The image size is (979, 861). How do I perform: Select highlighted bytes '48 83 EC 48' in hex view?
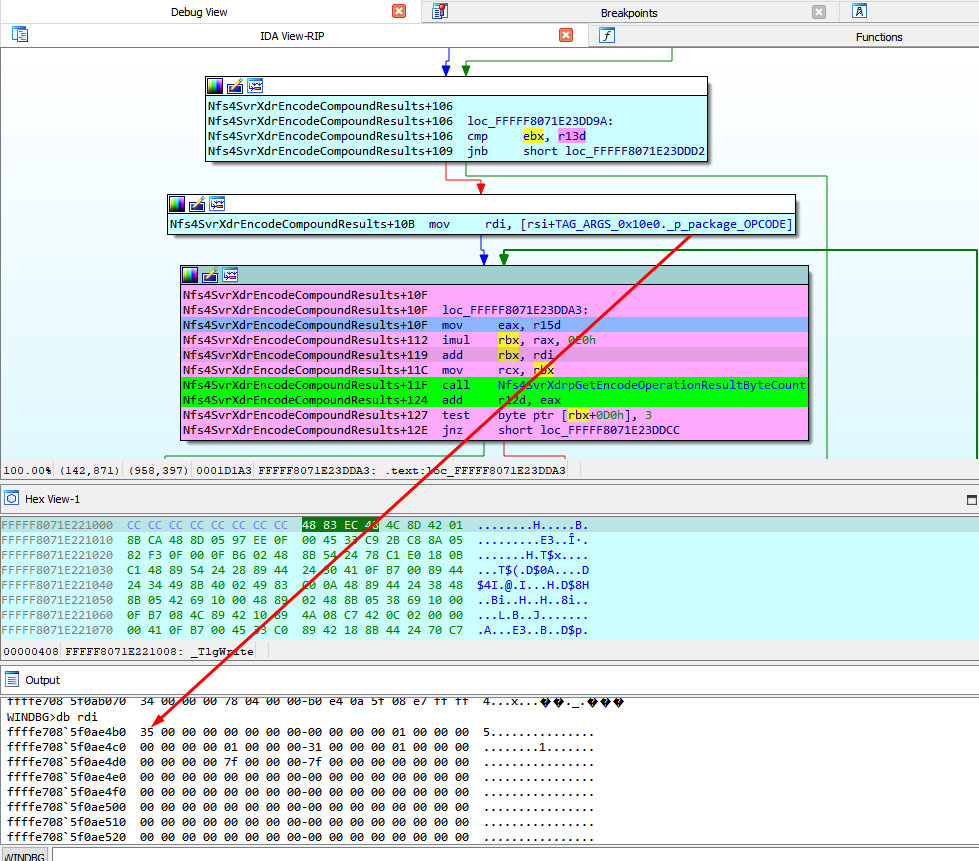[340, 525]
